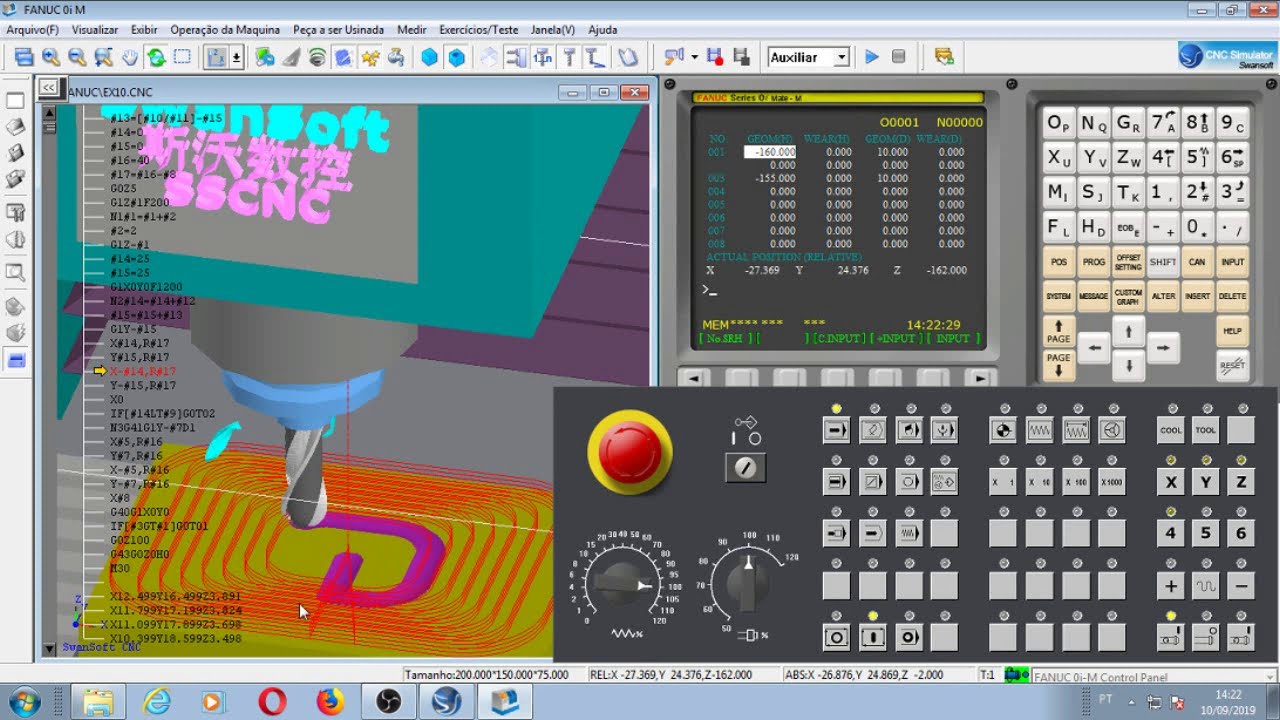1280x720 pixels.
Task: Expand the view mode dropdown arrow
Action: click(x=237, y=57)
